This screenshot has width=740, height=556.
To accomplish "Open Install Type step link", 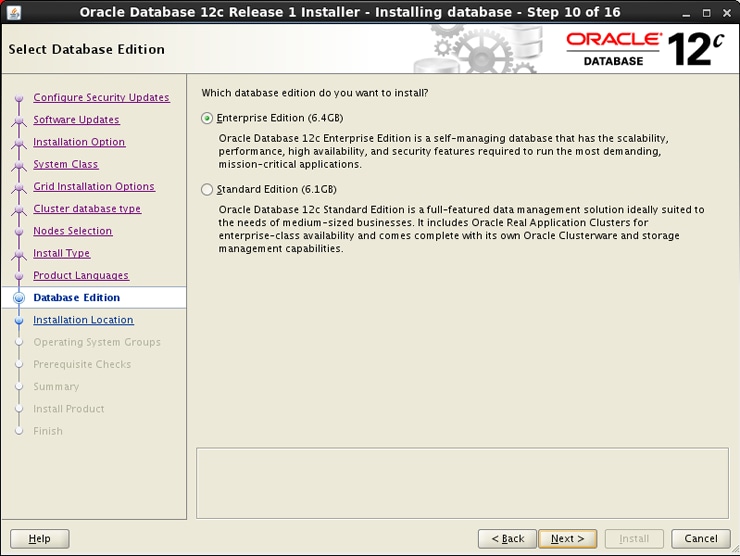I will click(61, 253).
